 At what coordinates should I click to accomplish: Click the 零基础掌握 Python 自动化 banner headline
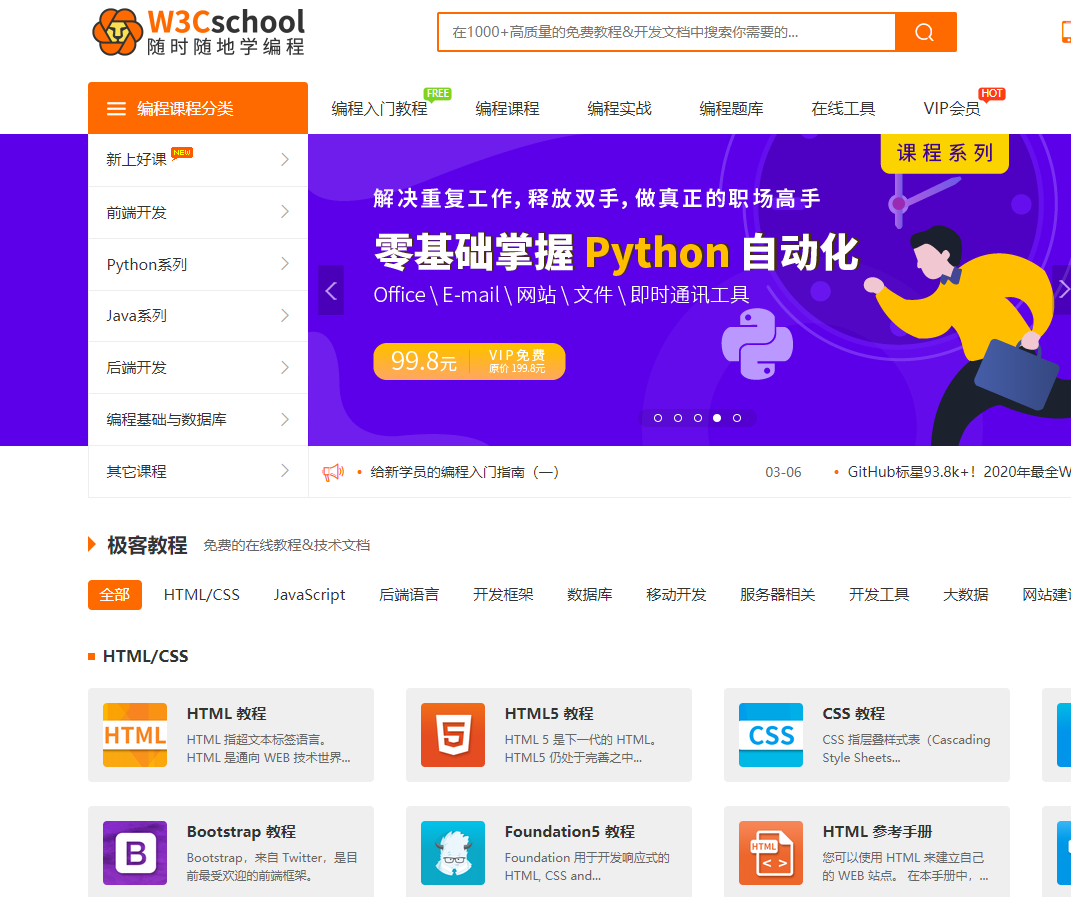(x=616, y=252)
